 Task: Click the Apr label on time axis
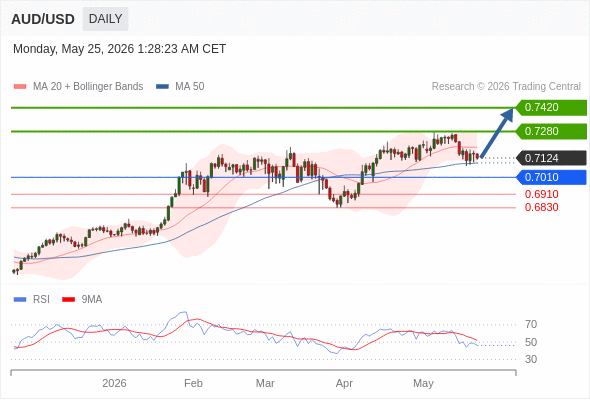[x=344, y=383]
